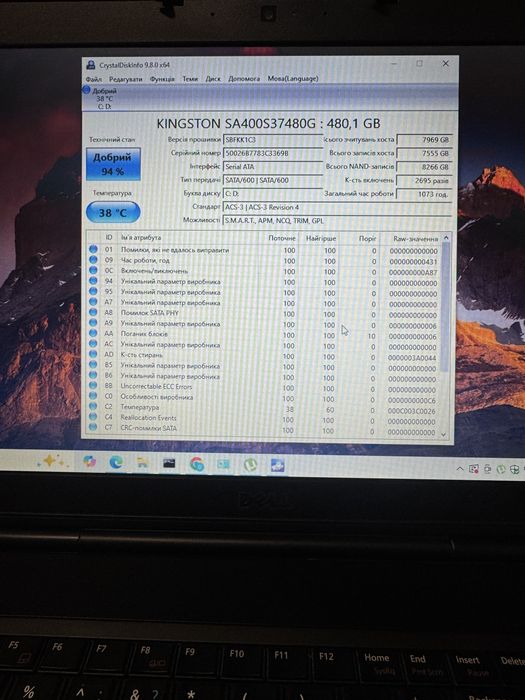Viewport: 525px width, 700px height.
Task: Open the Редагувати menu
Action: 125,79
